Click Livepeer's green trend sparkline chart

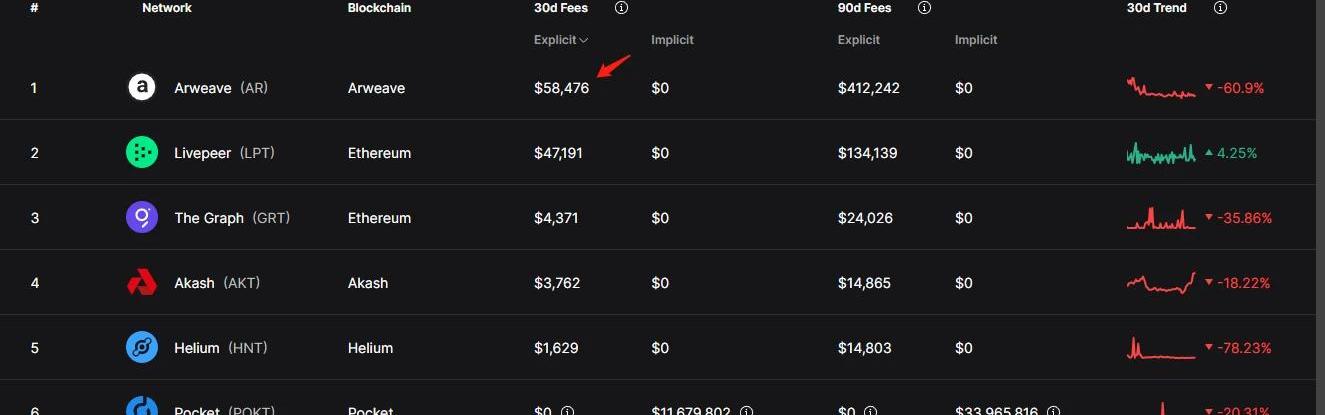pos(1161,153)
